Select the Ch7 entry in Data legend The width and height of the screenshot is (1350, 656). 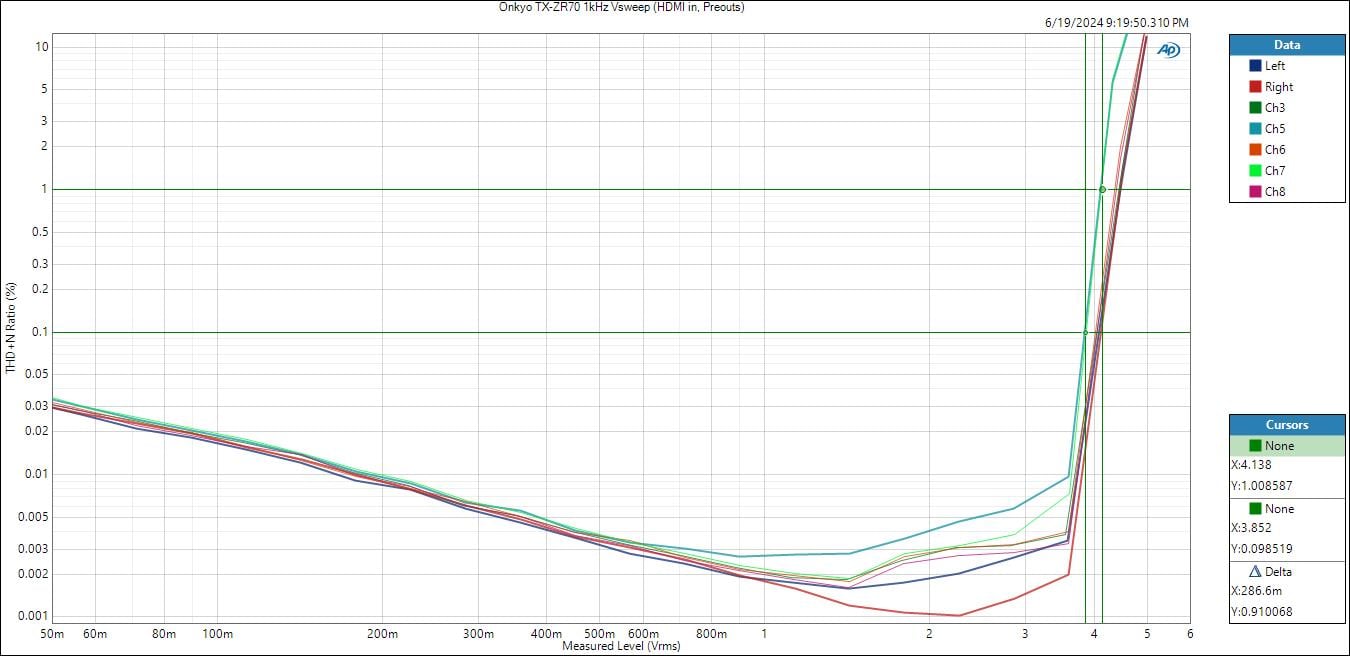tap(1275, 171)
